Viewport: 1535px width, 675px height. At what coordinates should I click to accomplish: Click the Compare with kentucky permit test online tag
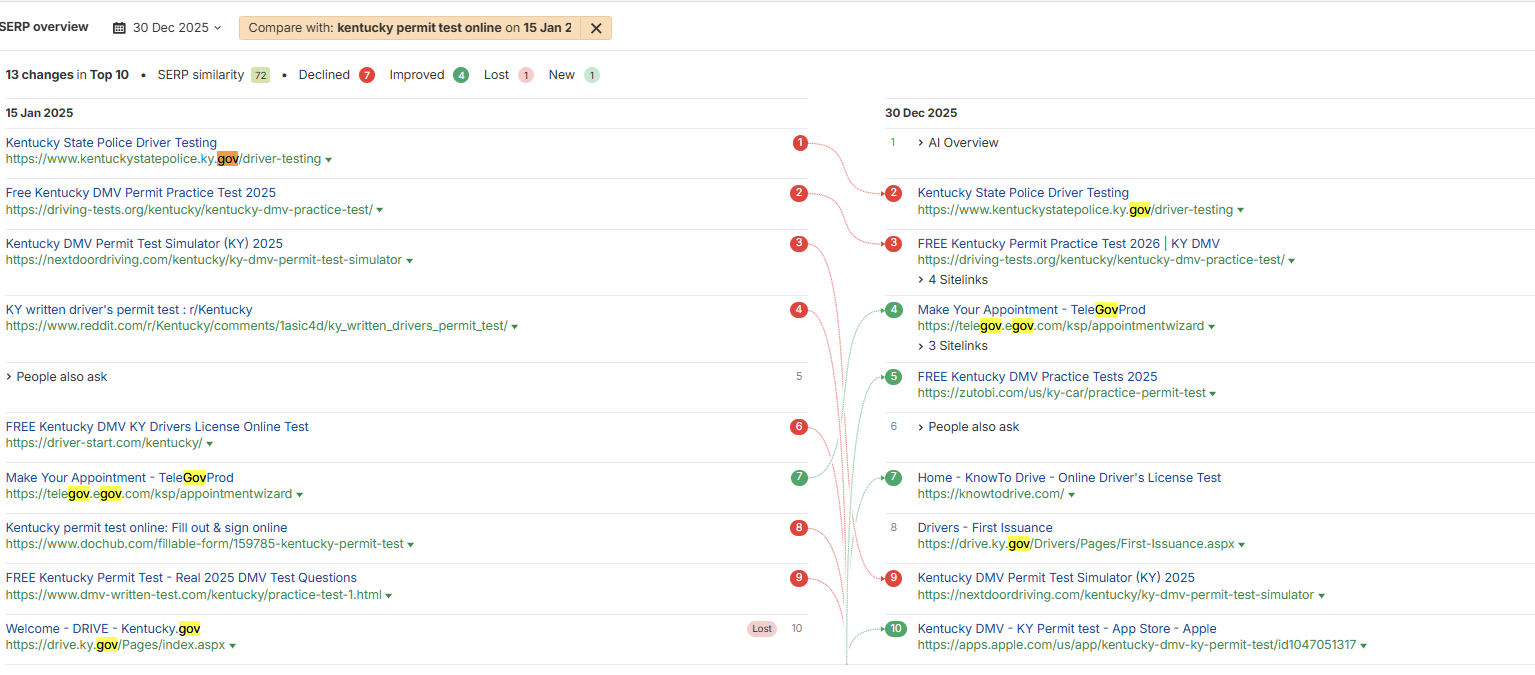pyautogui.click(x=410, y=28)
